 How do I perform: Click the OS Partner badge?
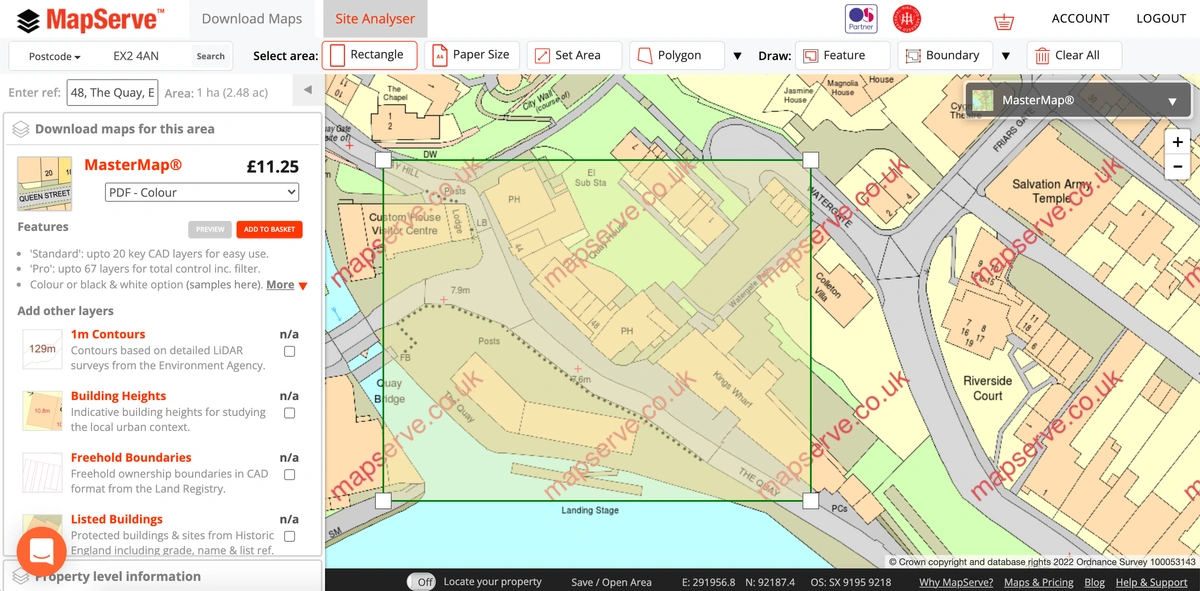tap(861, 19)
